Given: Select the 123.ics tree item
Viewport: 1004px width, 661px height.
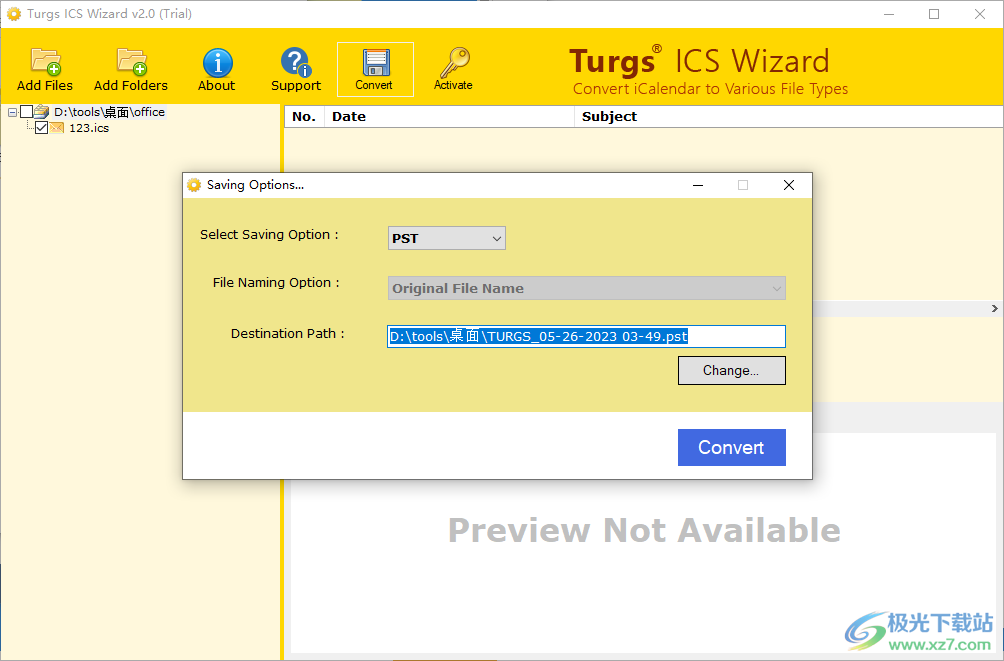Looking at the screenshot, I should tap(89, 127).
